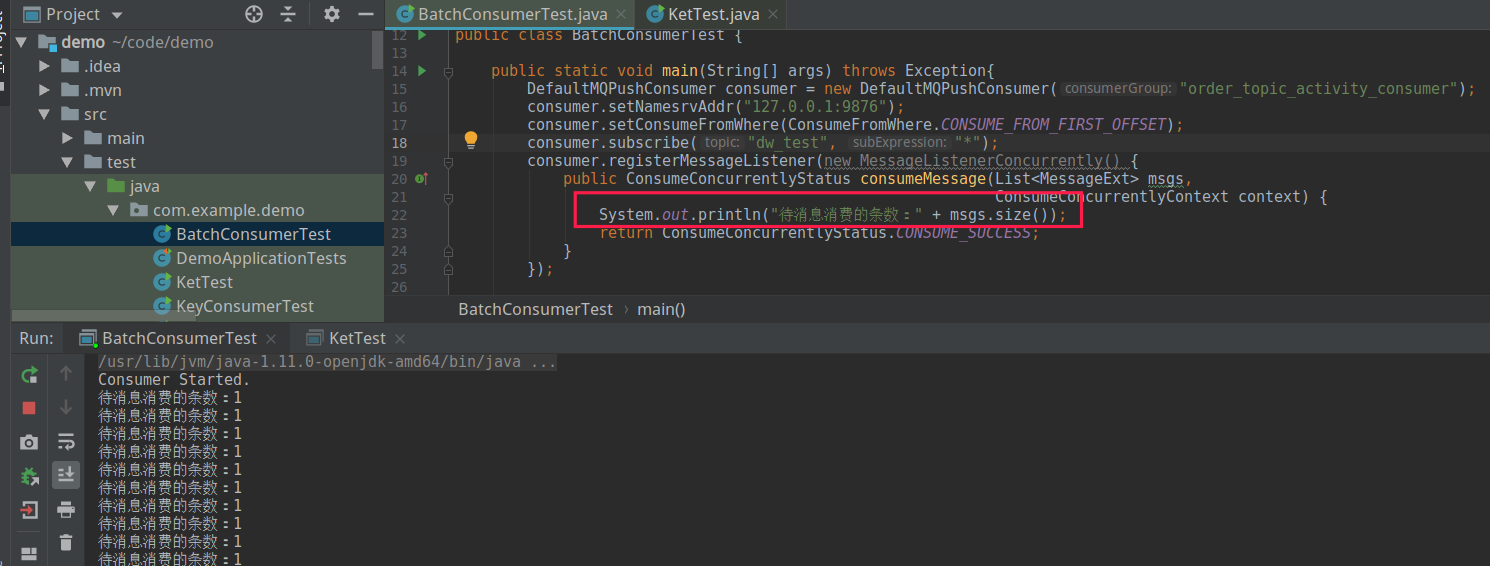
Task: Toggle scroll to end in the console
Action: [x=66, y=474]
